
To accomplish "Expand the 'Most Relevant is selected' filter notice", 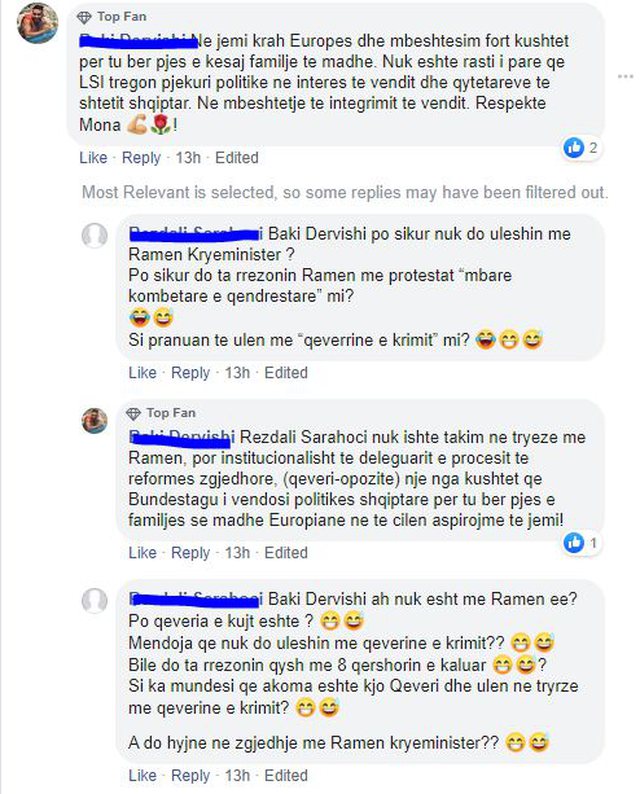I will 345,192.
